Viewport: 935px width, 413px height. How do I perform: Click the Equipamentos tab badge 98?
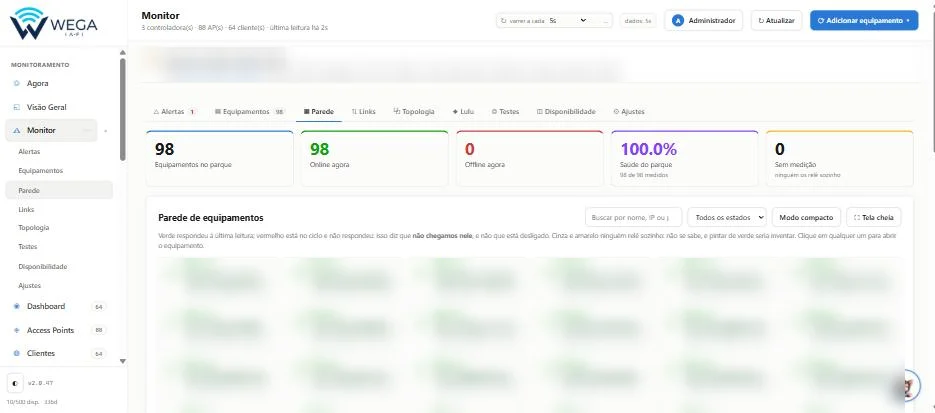tap(279, 111)
